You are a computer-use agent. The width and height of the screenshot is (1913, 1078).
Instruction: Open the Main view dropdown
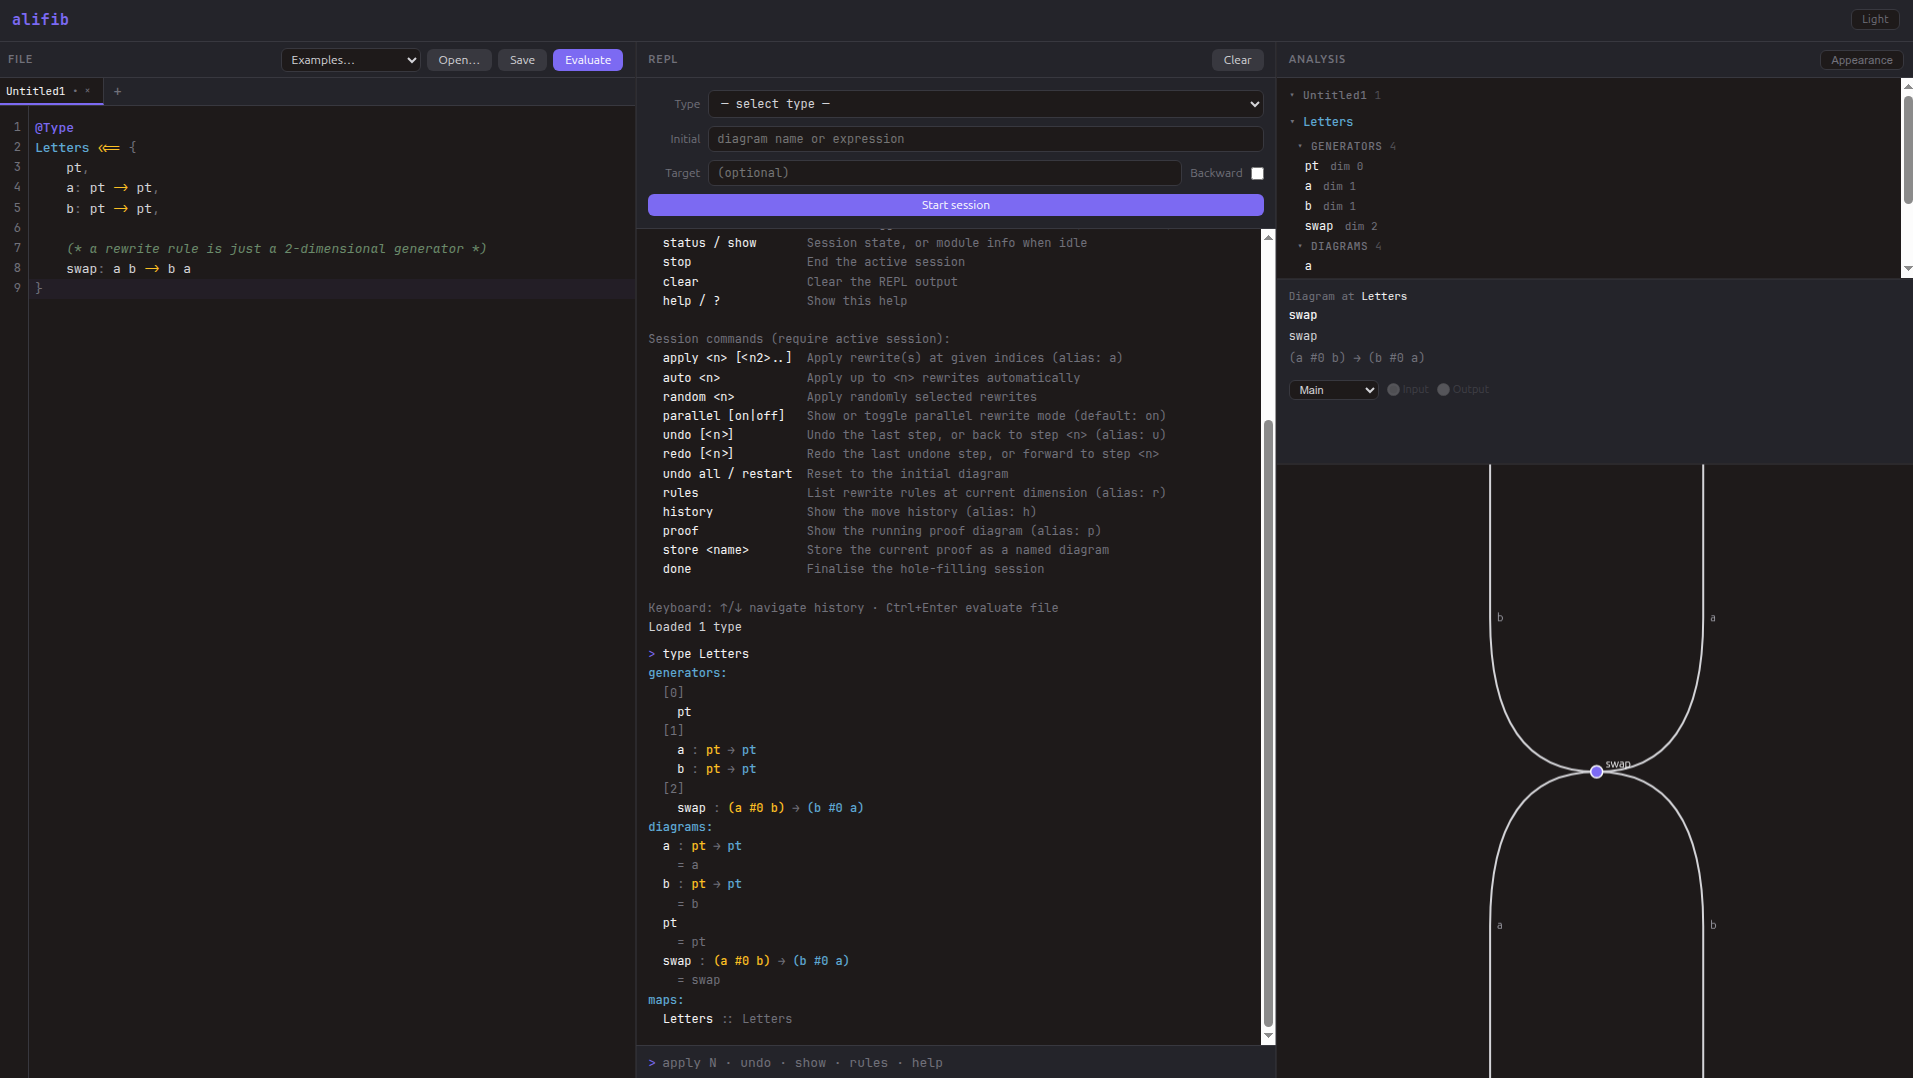[1333, 390]
